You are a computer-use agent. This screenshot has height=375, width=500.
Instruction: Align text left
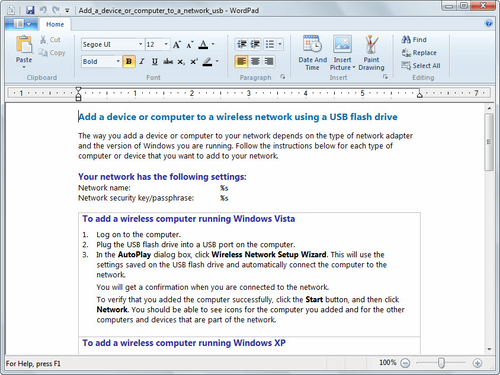pyautogui.click(x=242, y=62)
